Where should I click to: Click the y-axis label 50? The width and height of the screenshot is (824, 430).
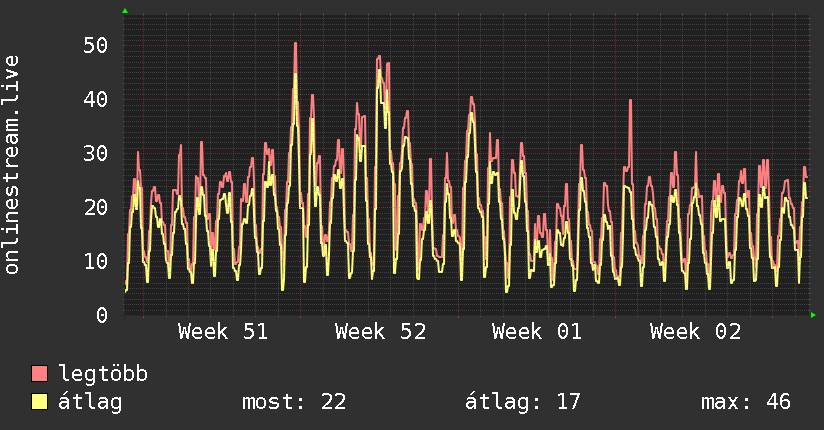click(x=96, y=45)
